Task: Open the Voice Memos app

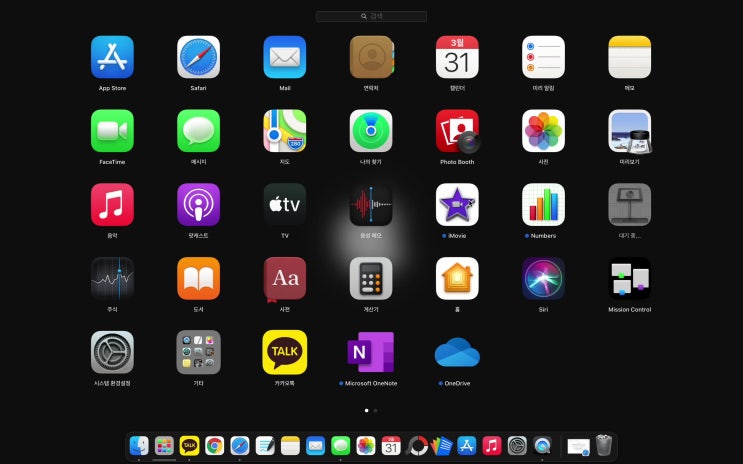Action: (x=371, y=205)
